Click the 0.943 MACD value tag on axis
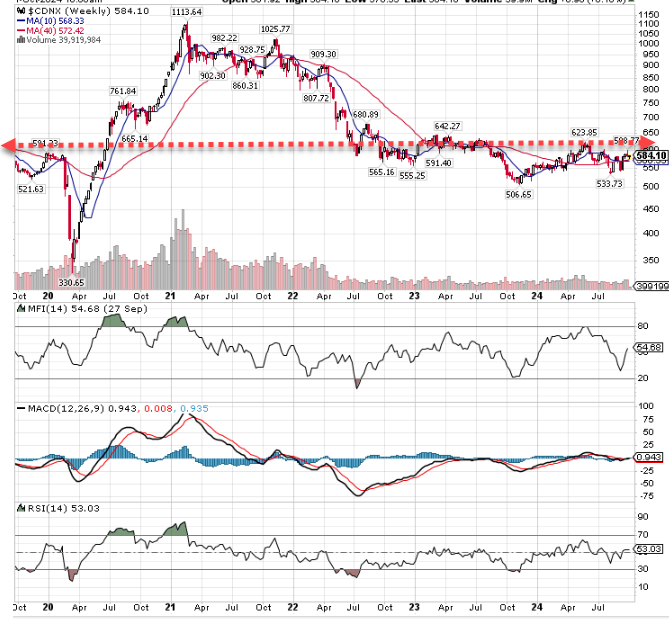The width and height of the screenshot is (669, 619). [649, 457]
